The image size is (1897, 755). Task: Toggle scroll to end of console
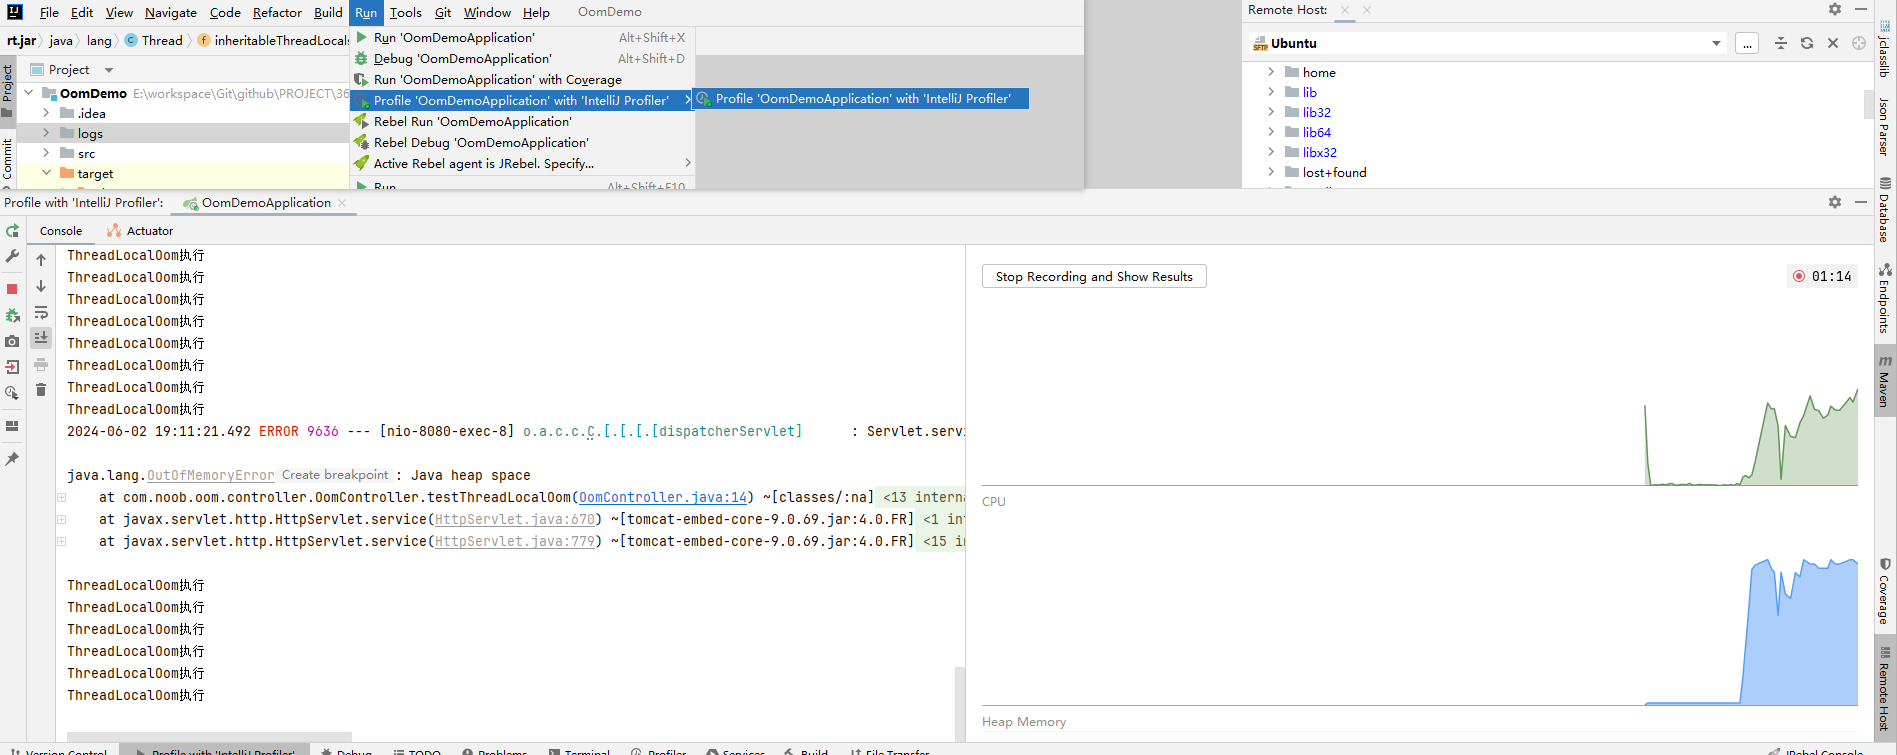coord(41,338)
